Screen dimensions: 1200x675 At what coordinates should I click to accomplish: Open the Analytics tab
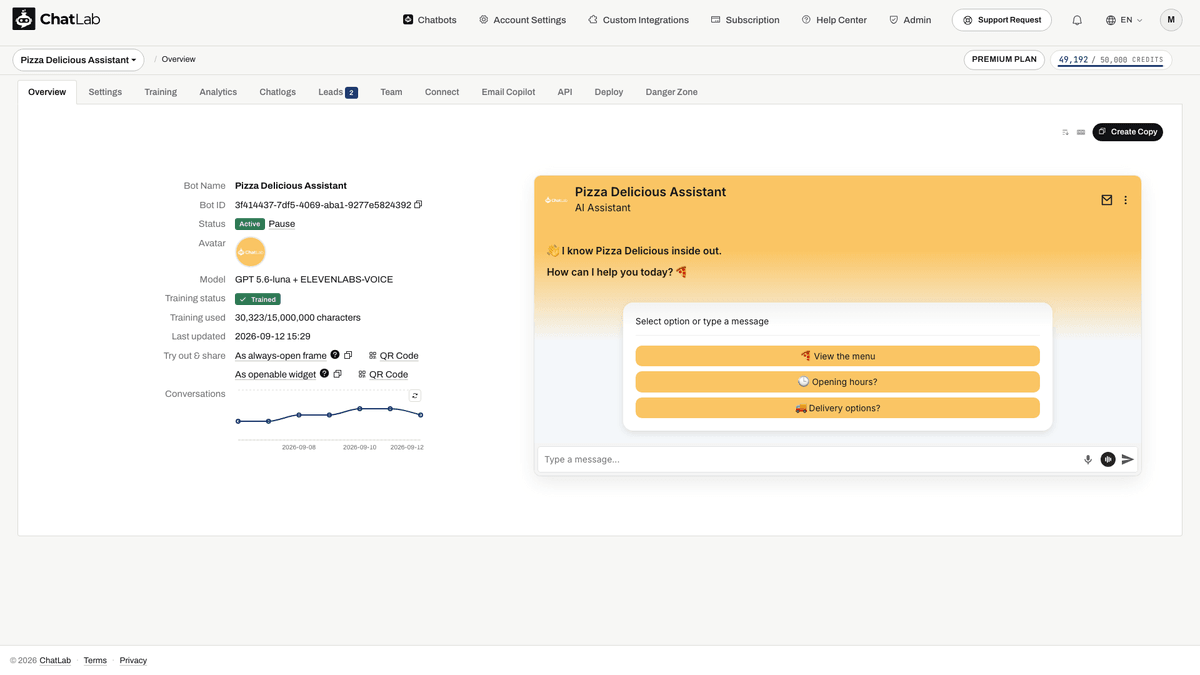218,92
